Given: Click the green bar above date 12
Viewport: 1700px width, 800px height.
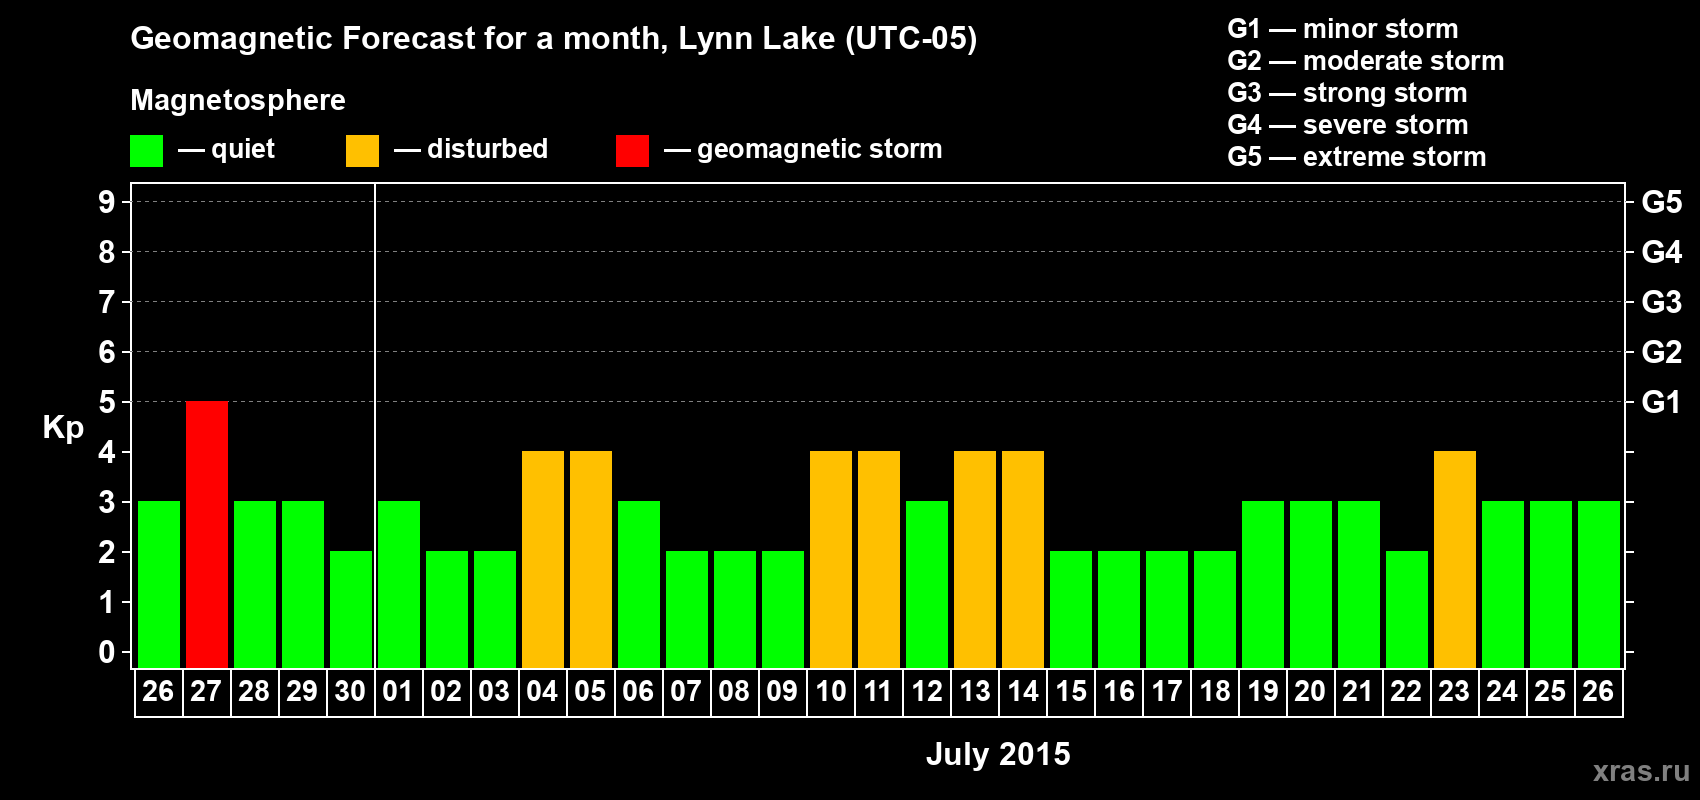Looking at the screenshot, I should coord(927,584).
